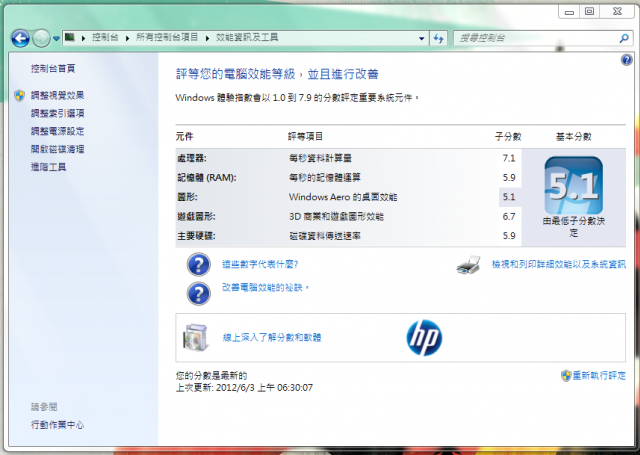Open 調整索引選項 in the sidebar
The image size is (640, 455).
[58, 113]
